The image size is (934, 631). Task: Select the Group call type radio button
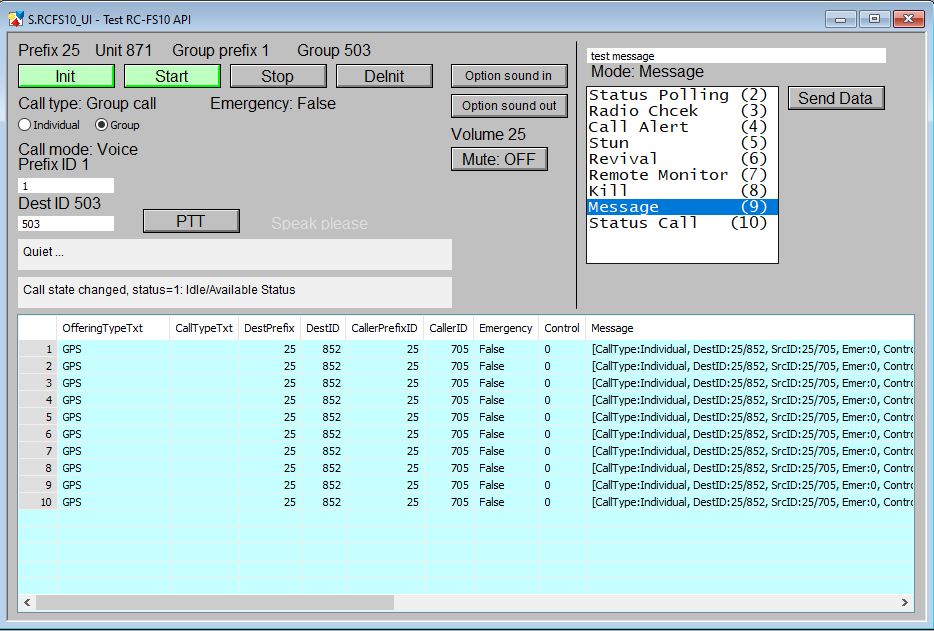point(102,125)
